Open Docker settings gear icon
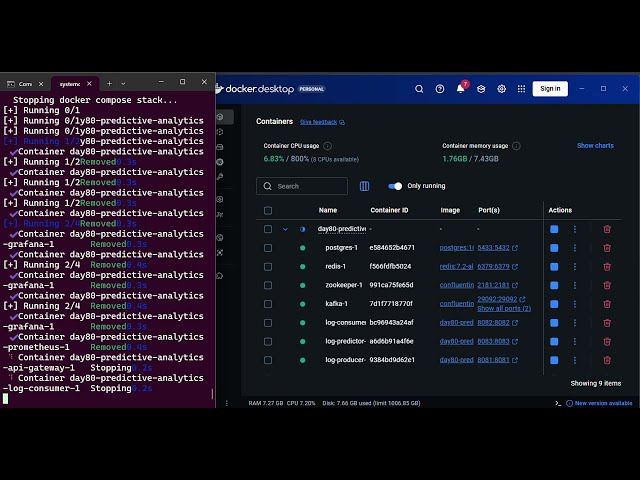This screenshot has height=480, width=640. point(501,89)
